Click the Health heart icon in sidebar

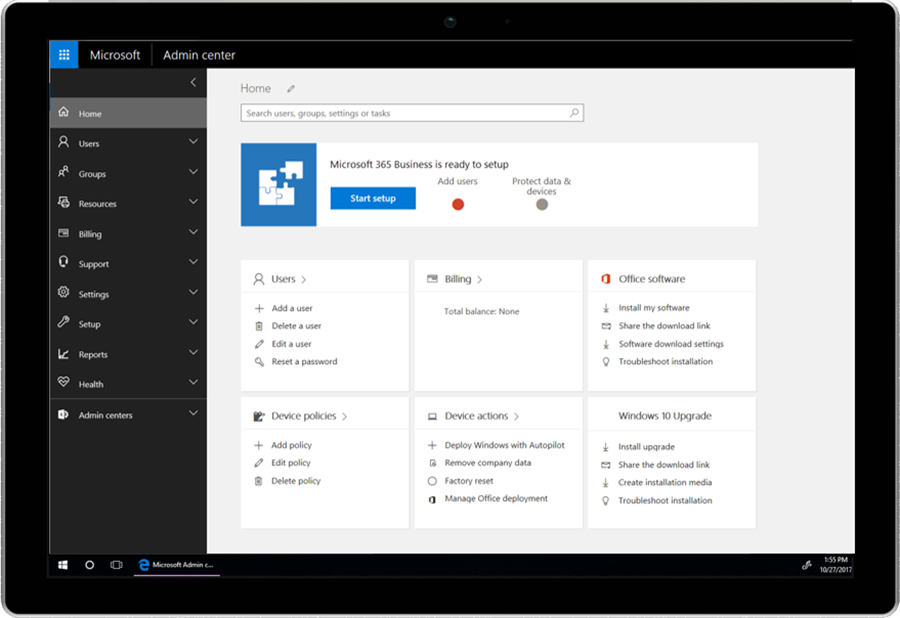pyautogui.click(x=64, y=383)
